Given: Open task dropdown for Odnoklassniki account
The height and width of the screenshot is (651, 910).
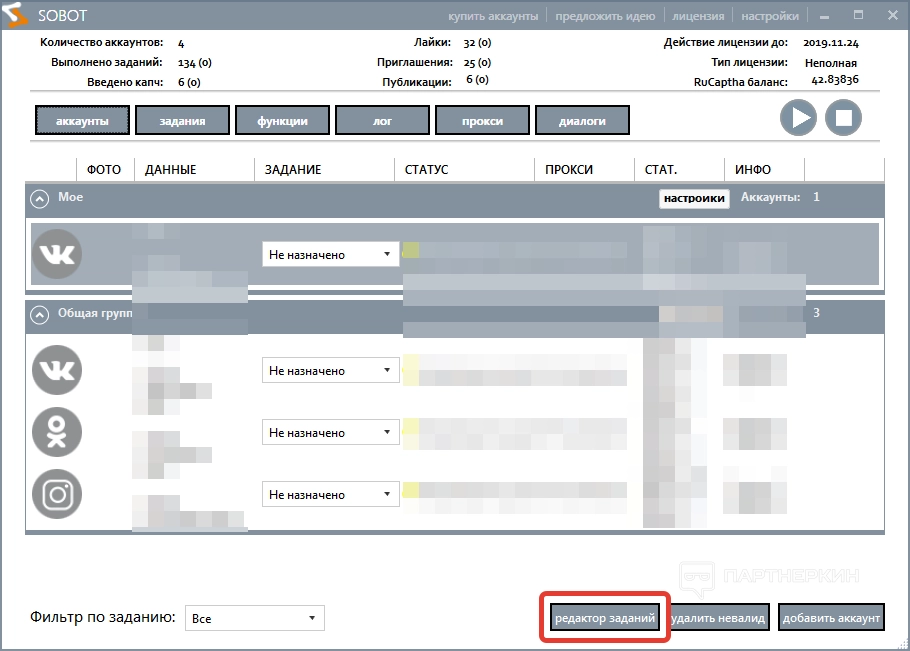Looking at the screenshot, I should (329, 433).
